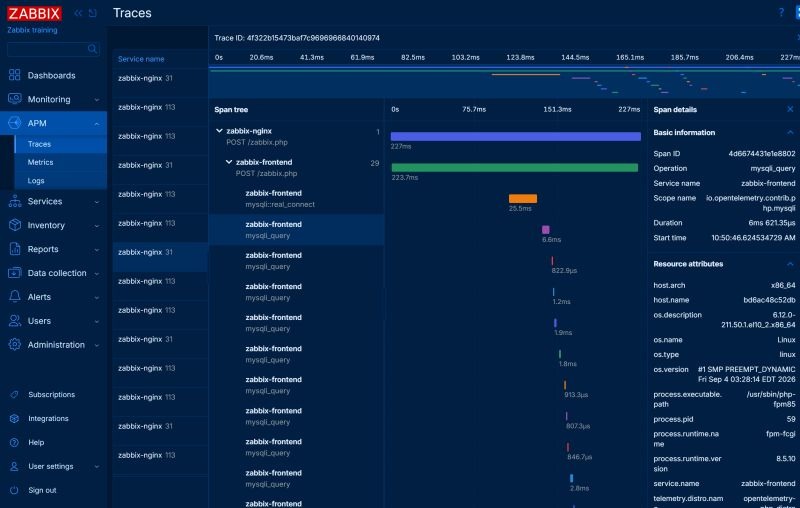Image resolution: width=800 pixels, height=508 pixels.
Task: Expand the Inventory menu
Action: [97, 226]
